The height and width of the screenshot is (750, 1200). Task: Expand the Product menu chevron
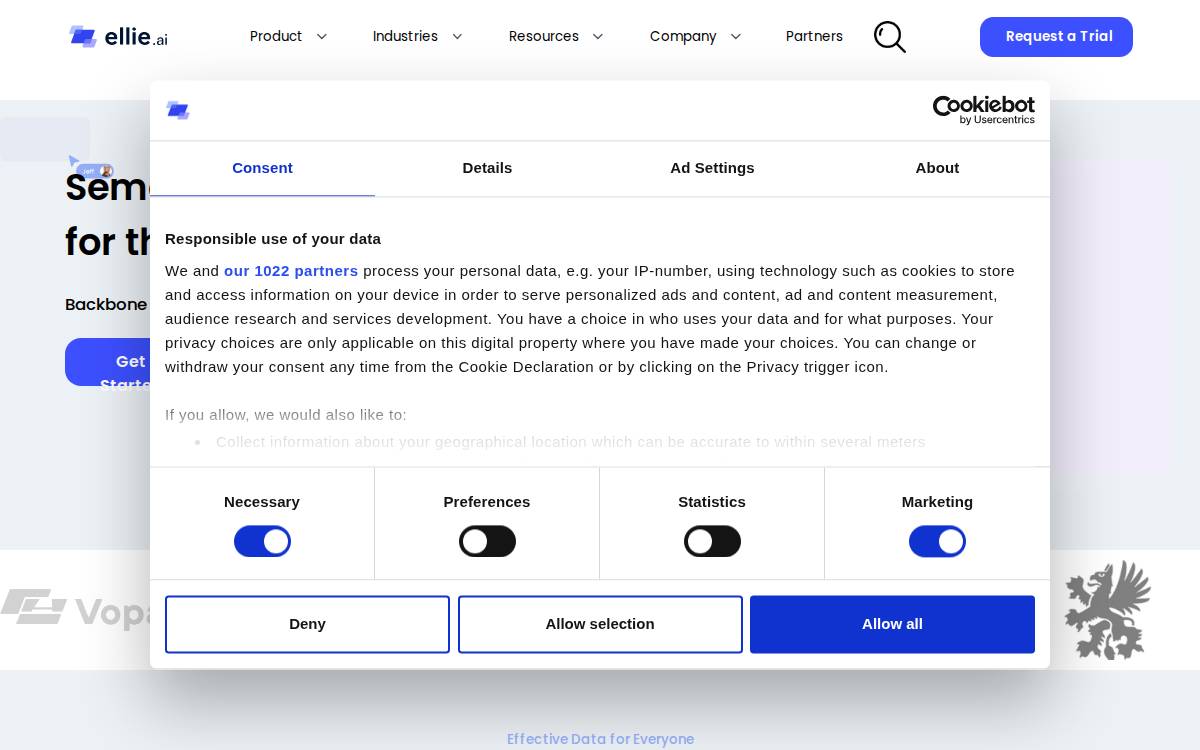coord(322,37)
